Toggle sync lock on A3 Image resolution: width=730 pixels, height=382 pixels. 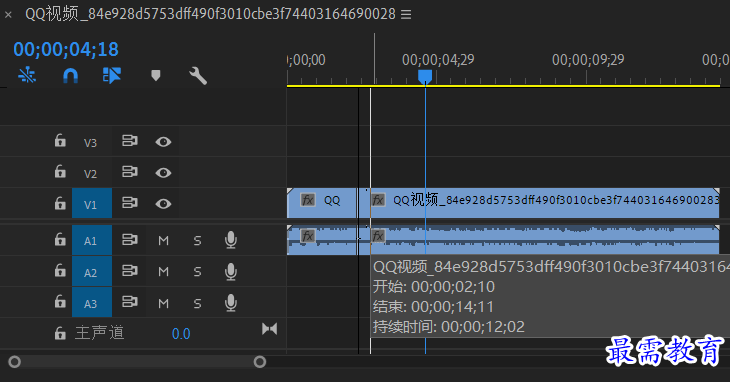(129, 302)
